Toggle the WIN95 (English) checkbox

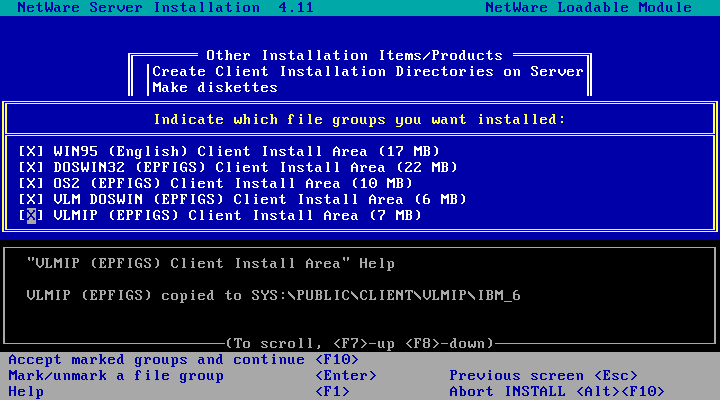tap(31, 151)
